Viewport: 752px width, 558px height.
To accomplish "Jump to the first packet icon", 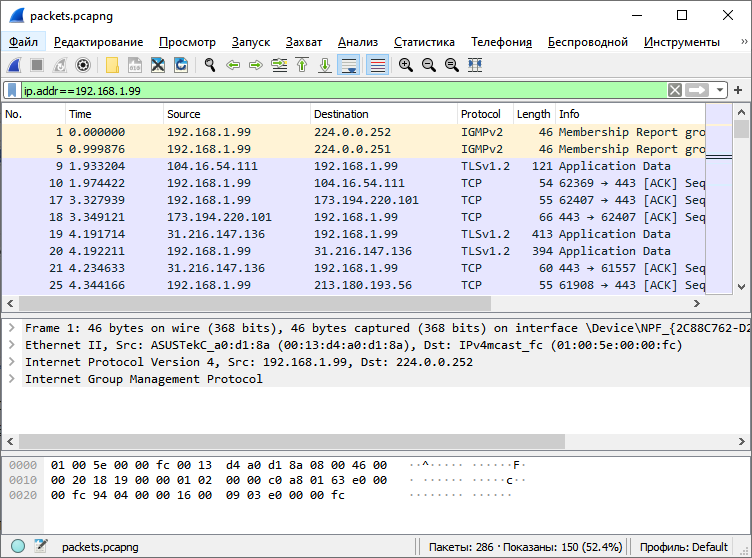I will click(302, 65).
